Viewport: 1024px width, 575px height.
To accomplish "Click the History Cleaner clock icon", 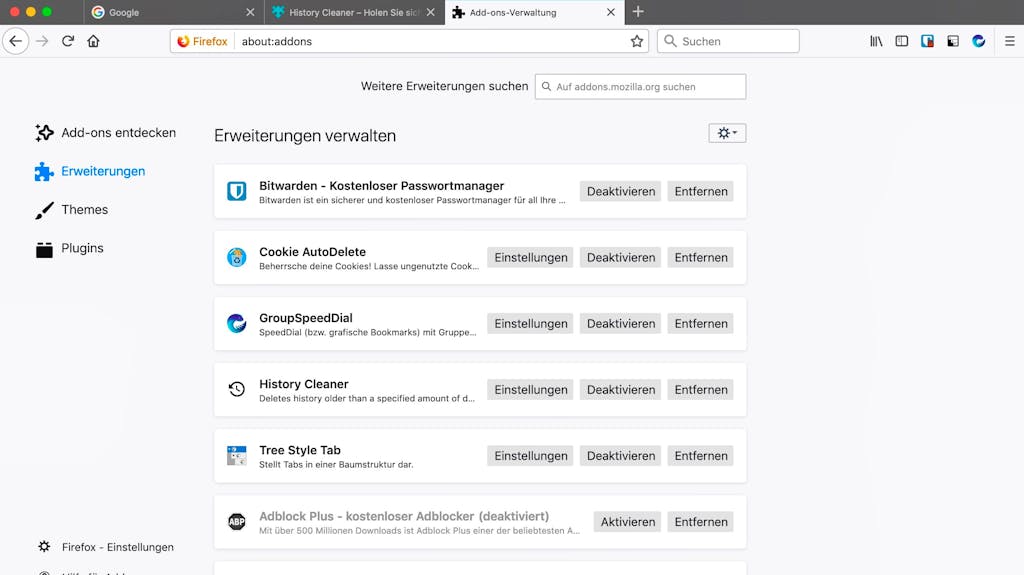I will pos(236,389).
